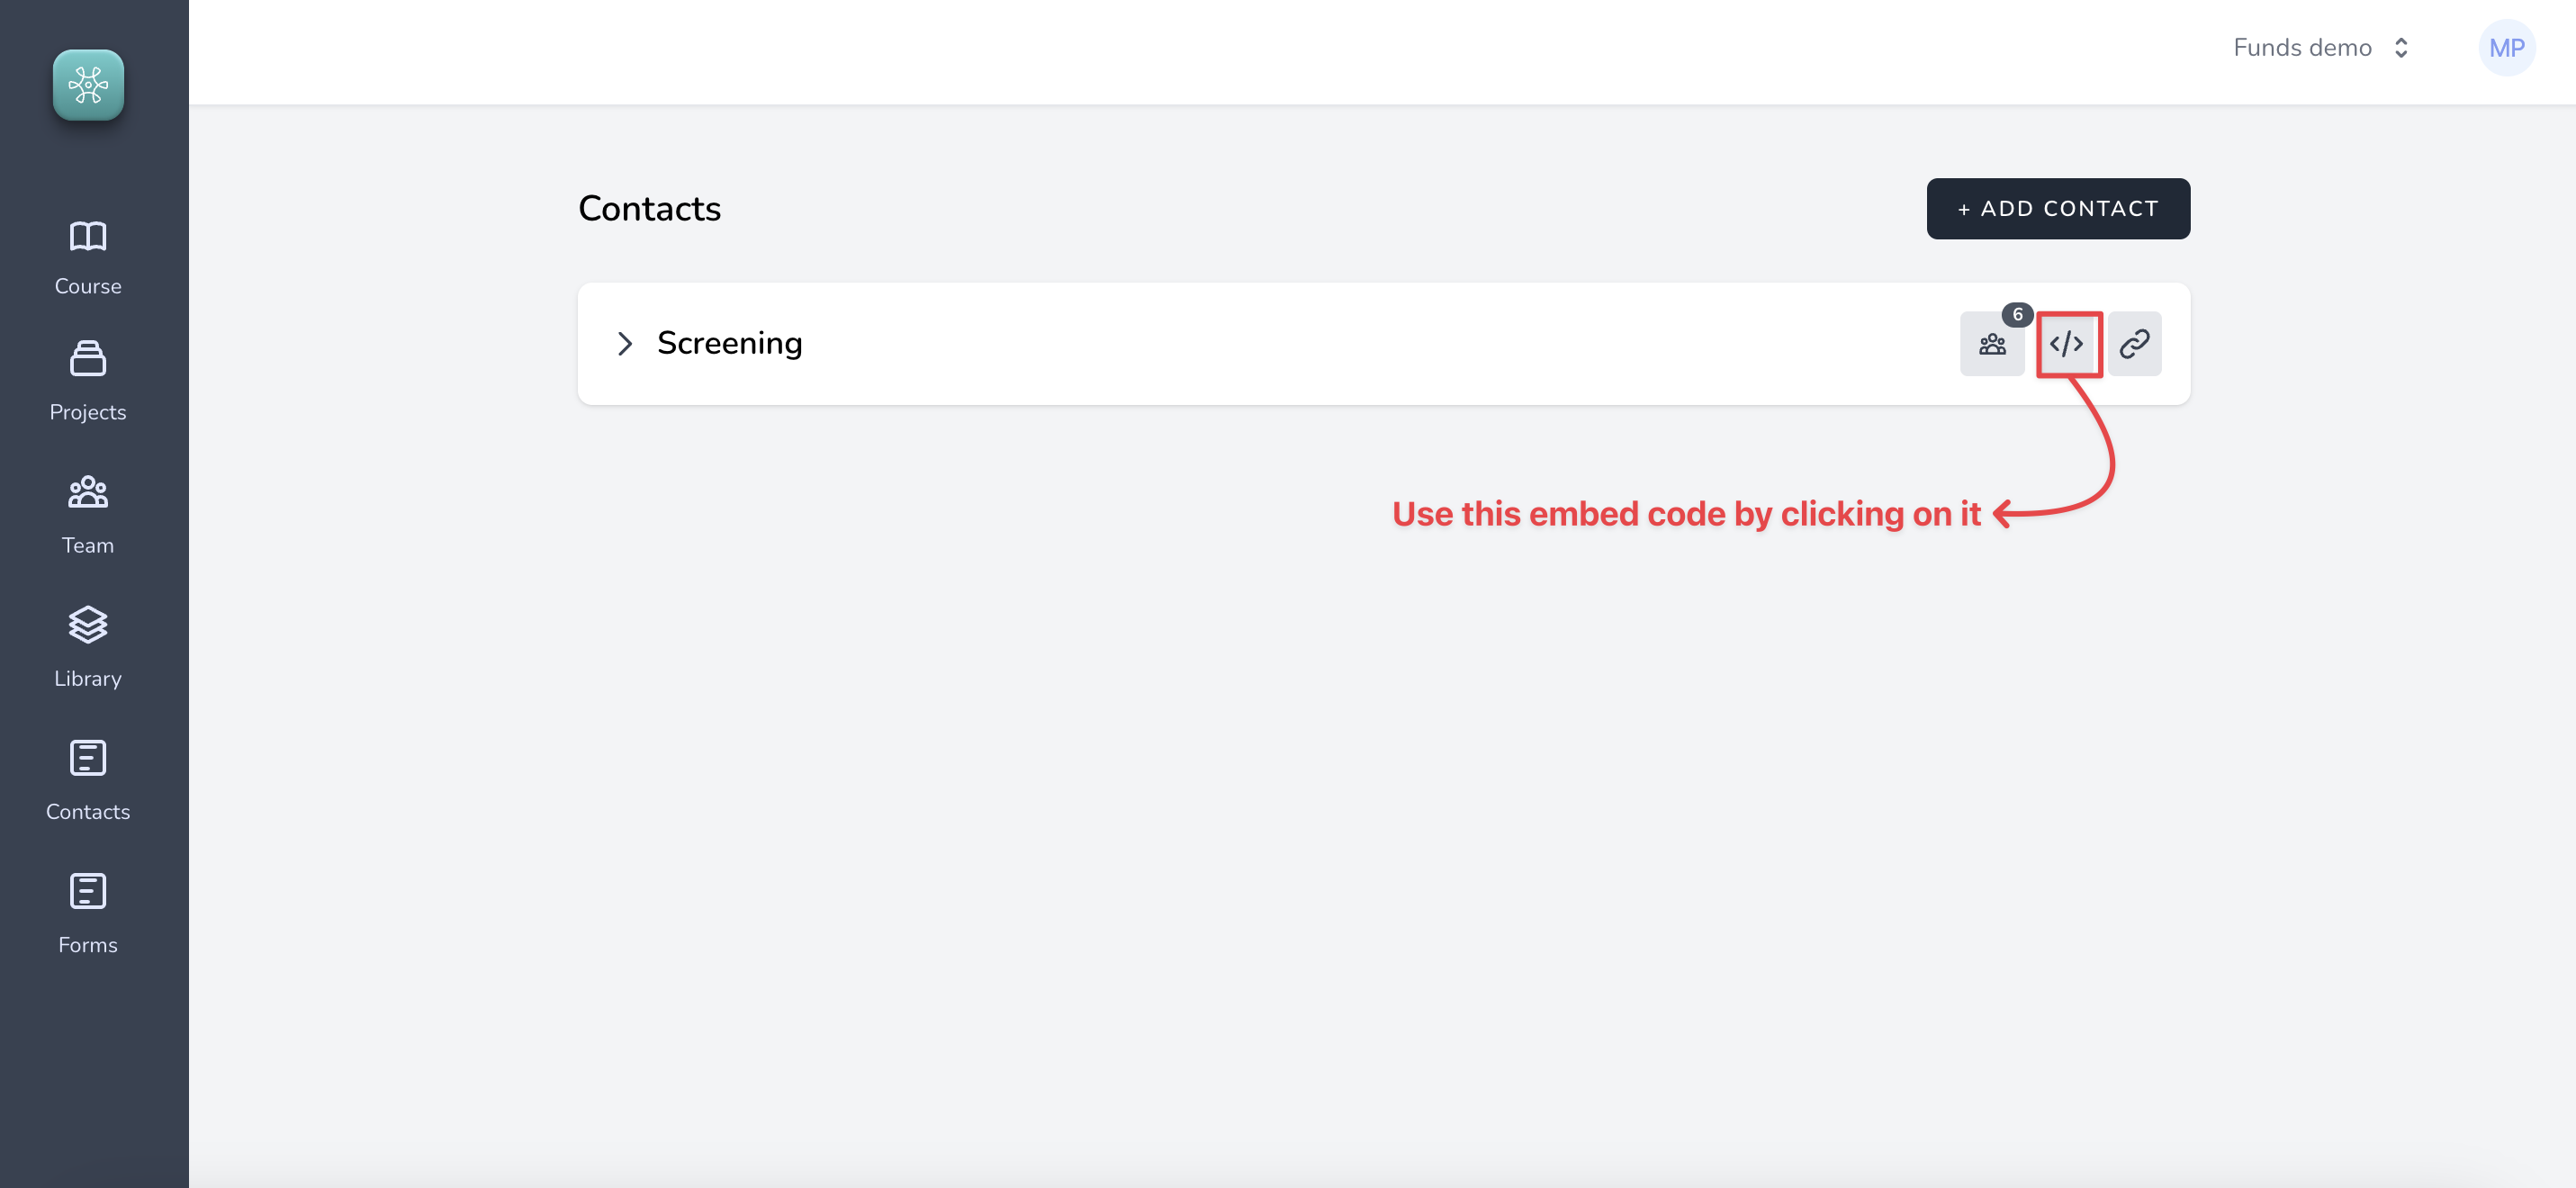The height and width of the screenshot is (1188, 2576).
Task: Click the ADD CONTACT button
Action: click(2058, 209)
